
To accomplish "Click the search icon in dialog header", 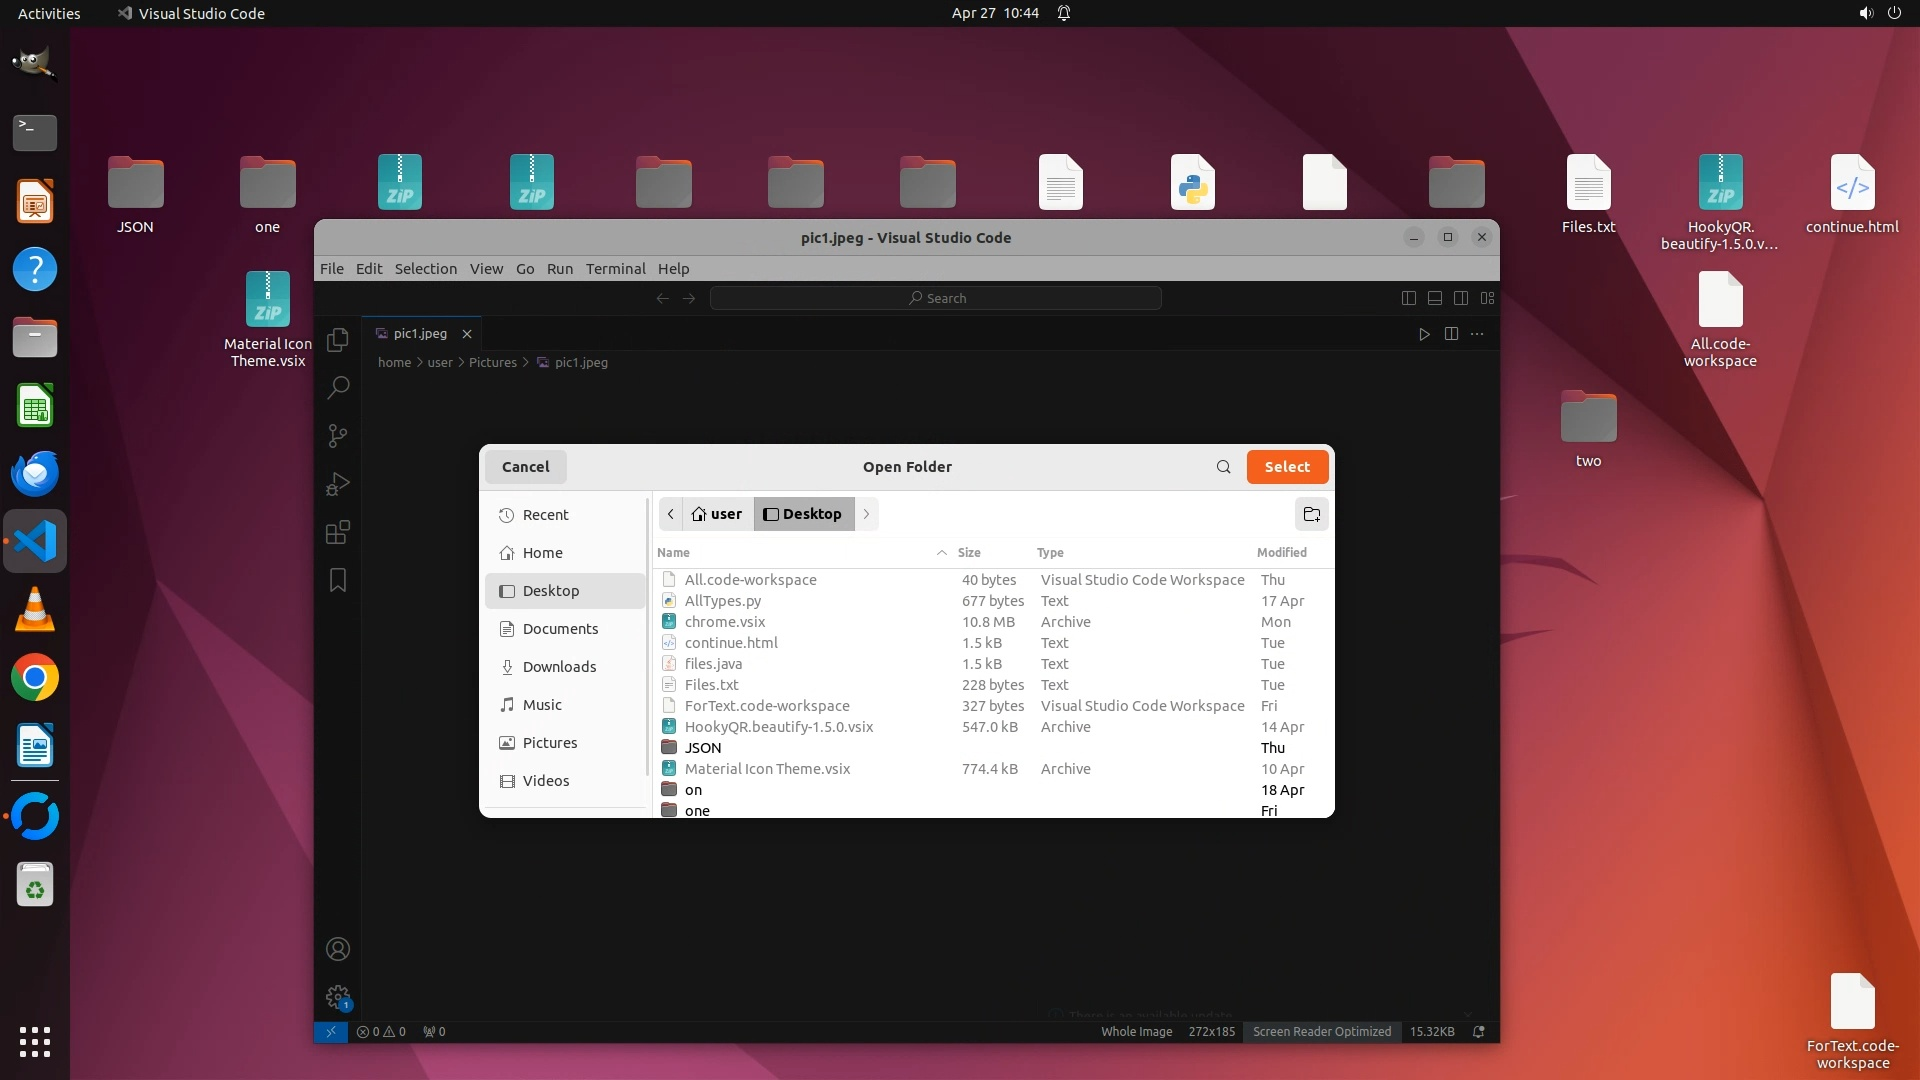I will click(x=1223, y=467).
